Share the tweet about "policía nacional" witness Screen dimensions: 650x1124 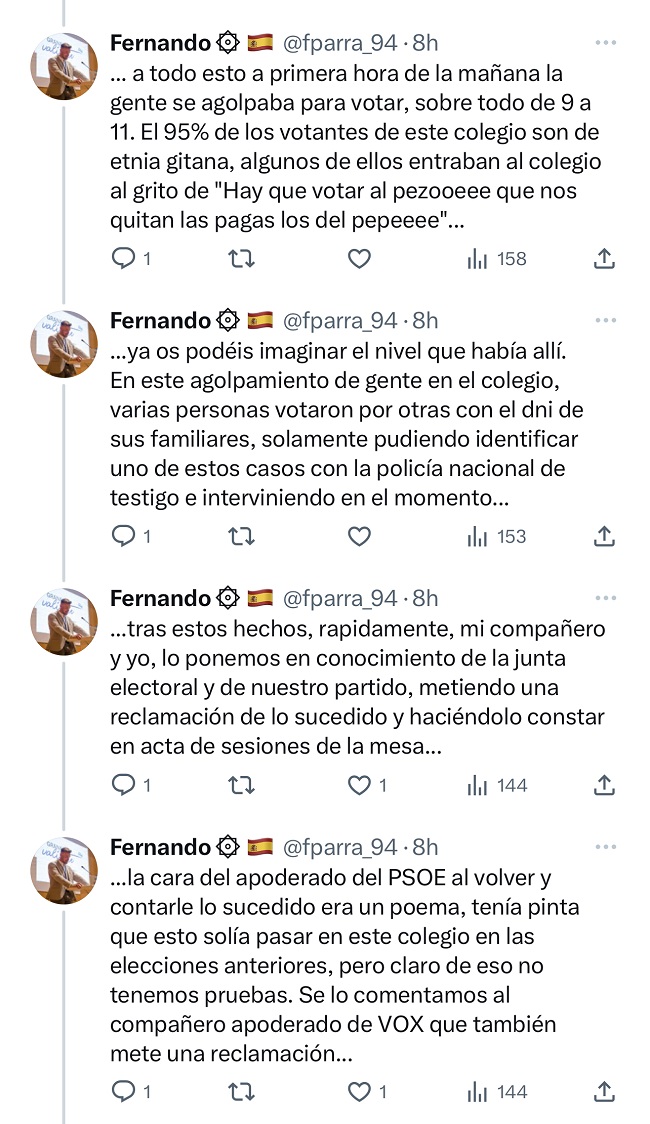tap(604, 537)
